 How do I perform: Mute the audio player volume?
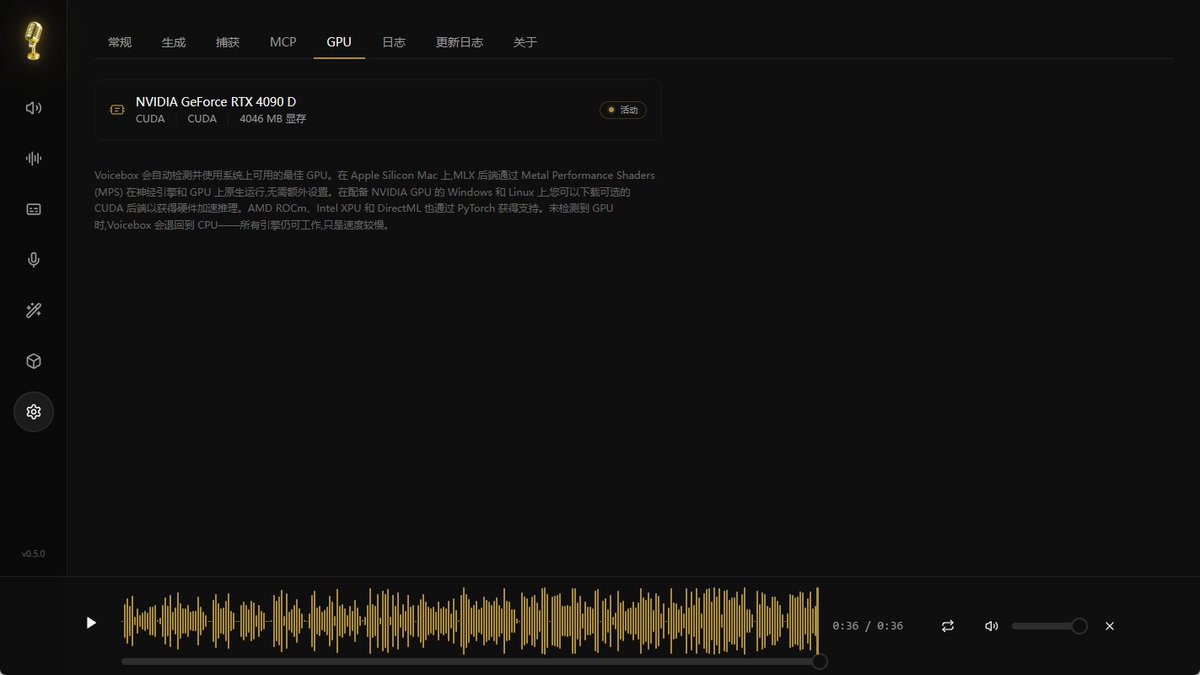991,626
